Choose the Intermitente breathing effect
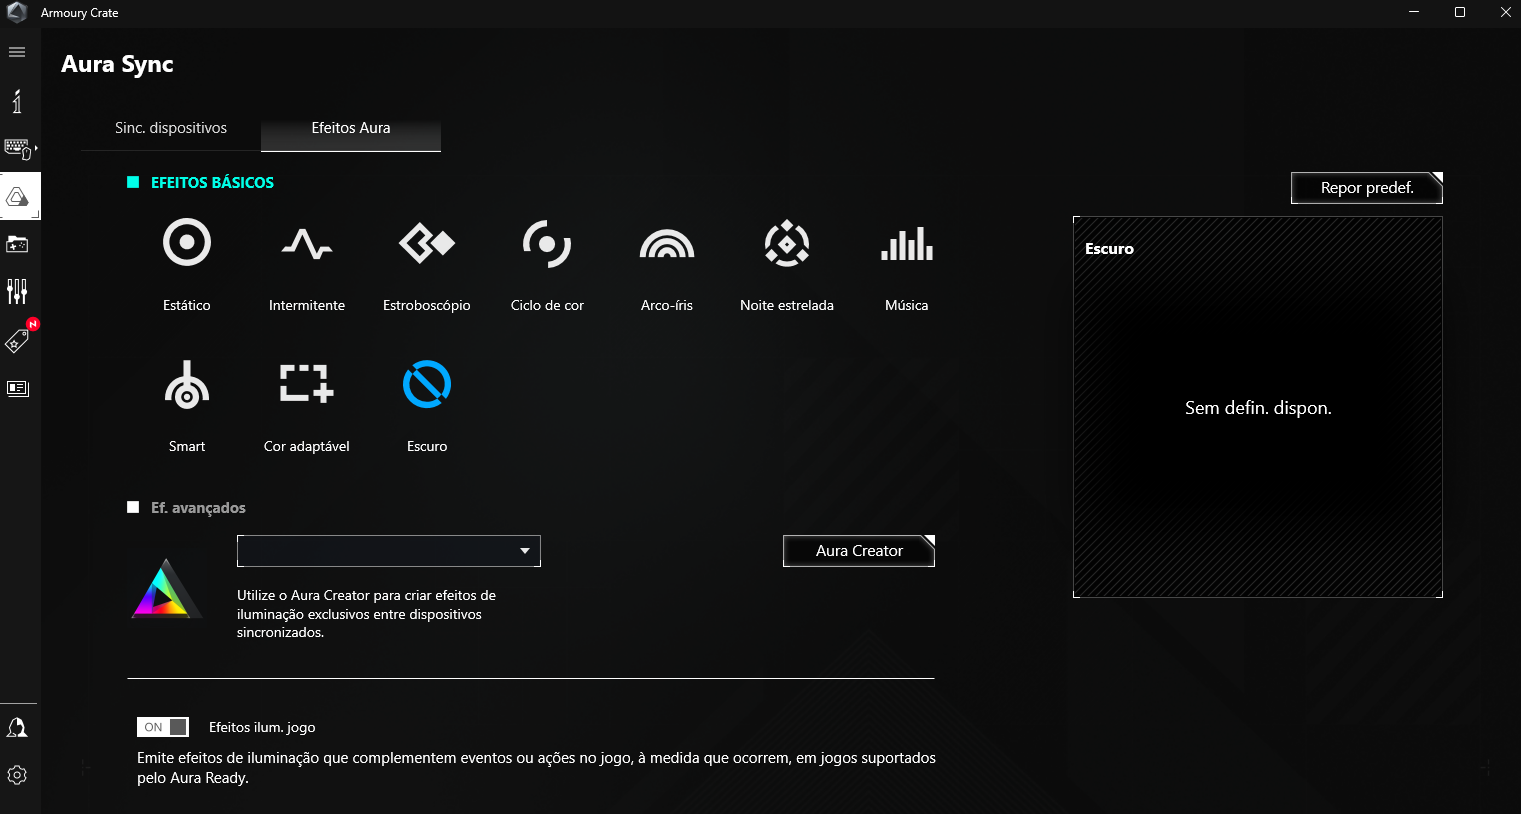 click(307, 243)
